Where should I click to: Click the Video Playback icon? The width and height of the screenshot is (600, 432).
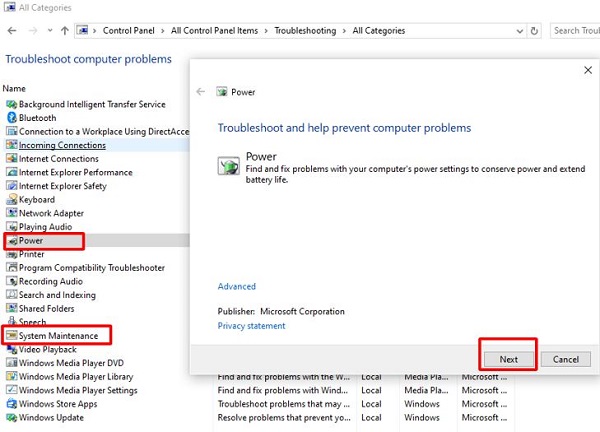click(12, 349)
